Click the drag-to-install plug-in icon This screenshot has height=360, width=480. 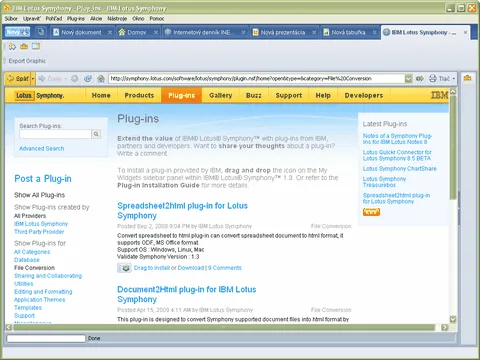tap(124, 268)
